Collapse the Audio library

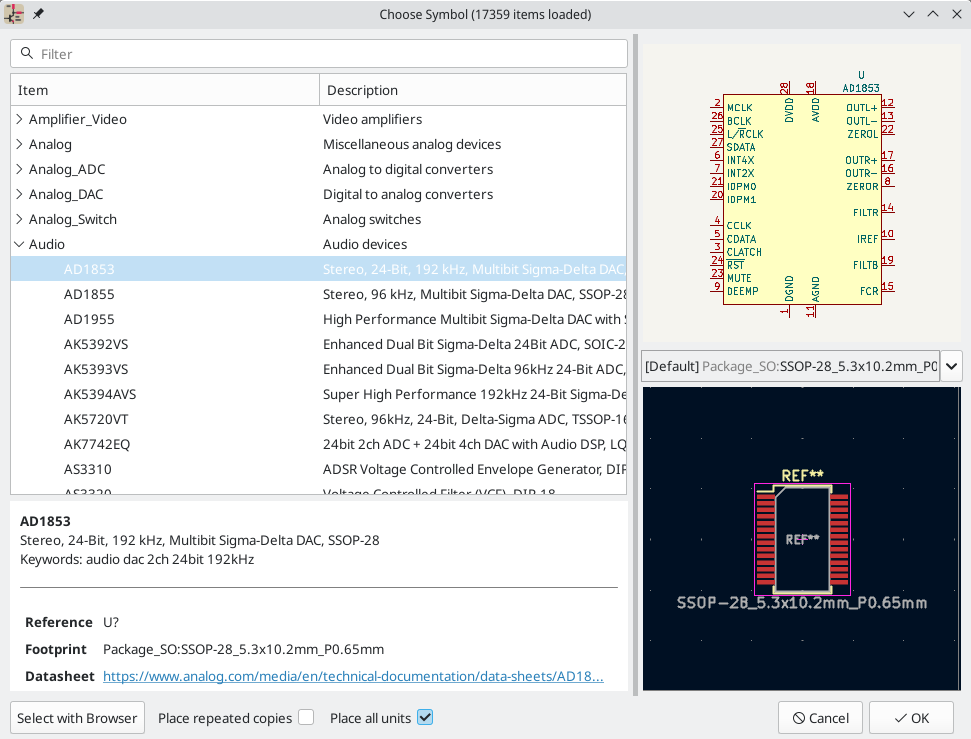tap(20, 244)
